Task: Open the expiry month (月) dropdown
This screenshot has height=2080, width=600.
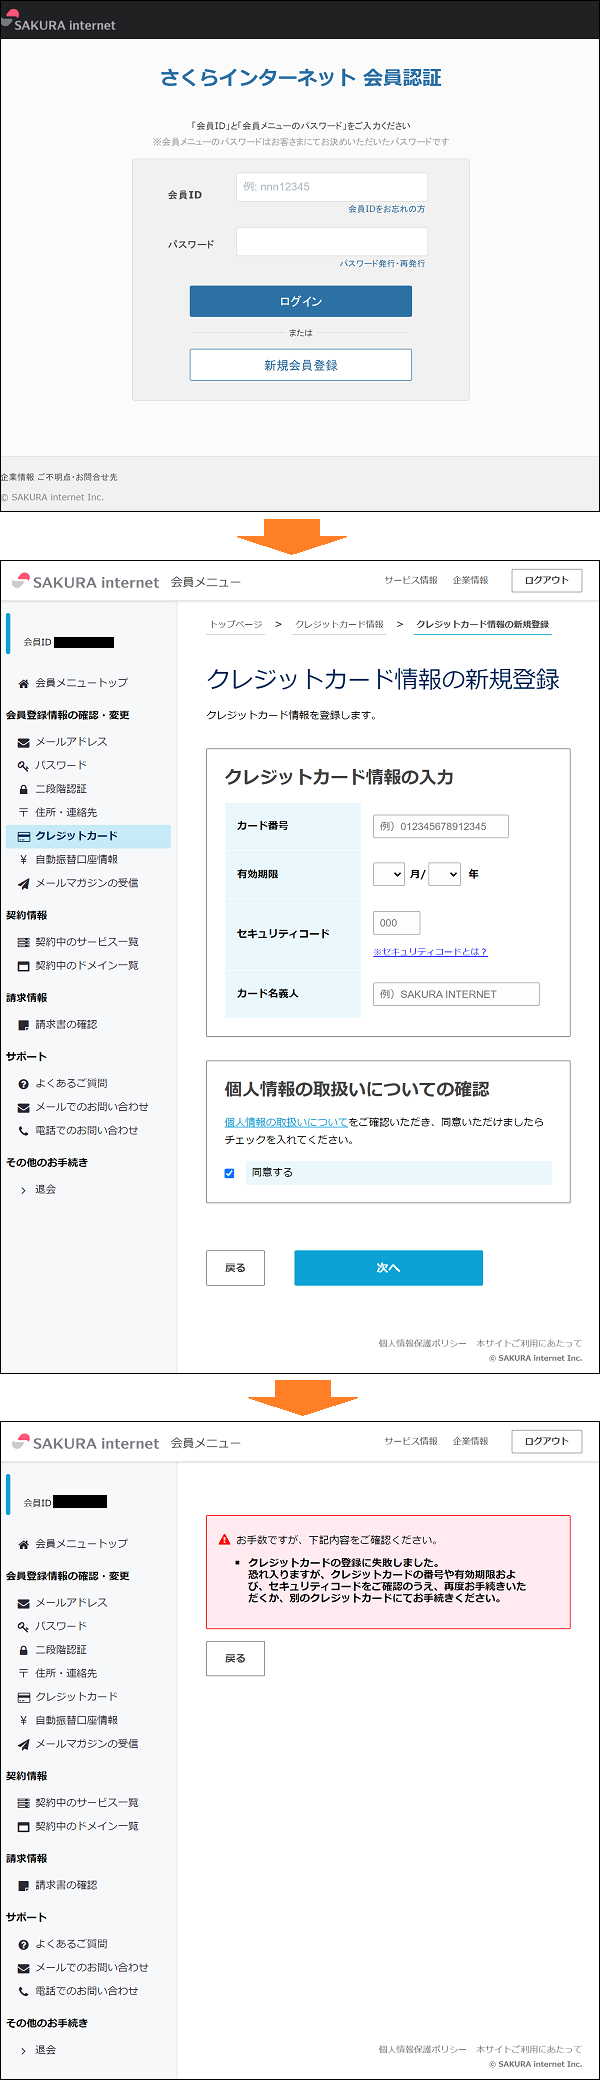Action: click(388, 874)
